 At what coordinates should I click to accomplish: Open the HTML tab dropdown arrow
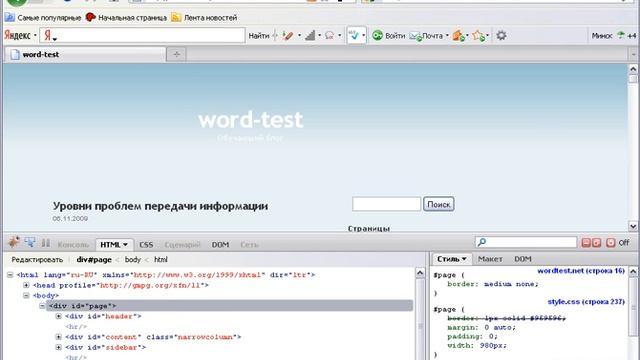pyautogui.click(x=125, y=244)
